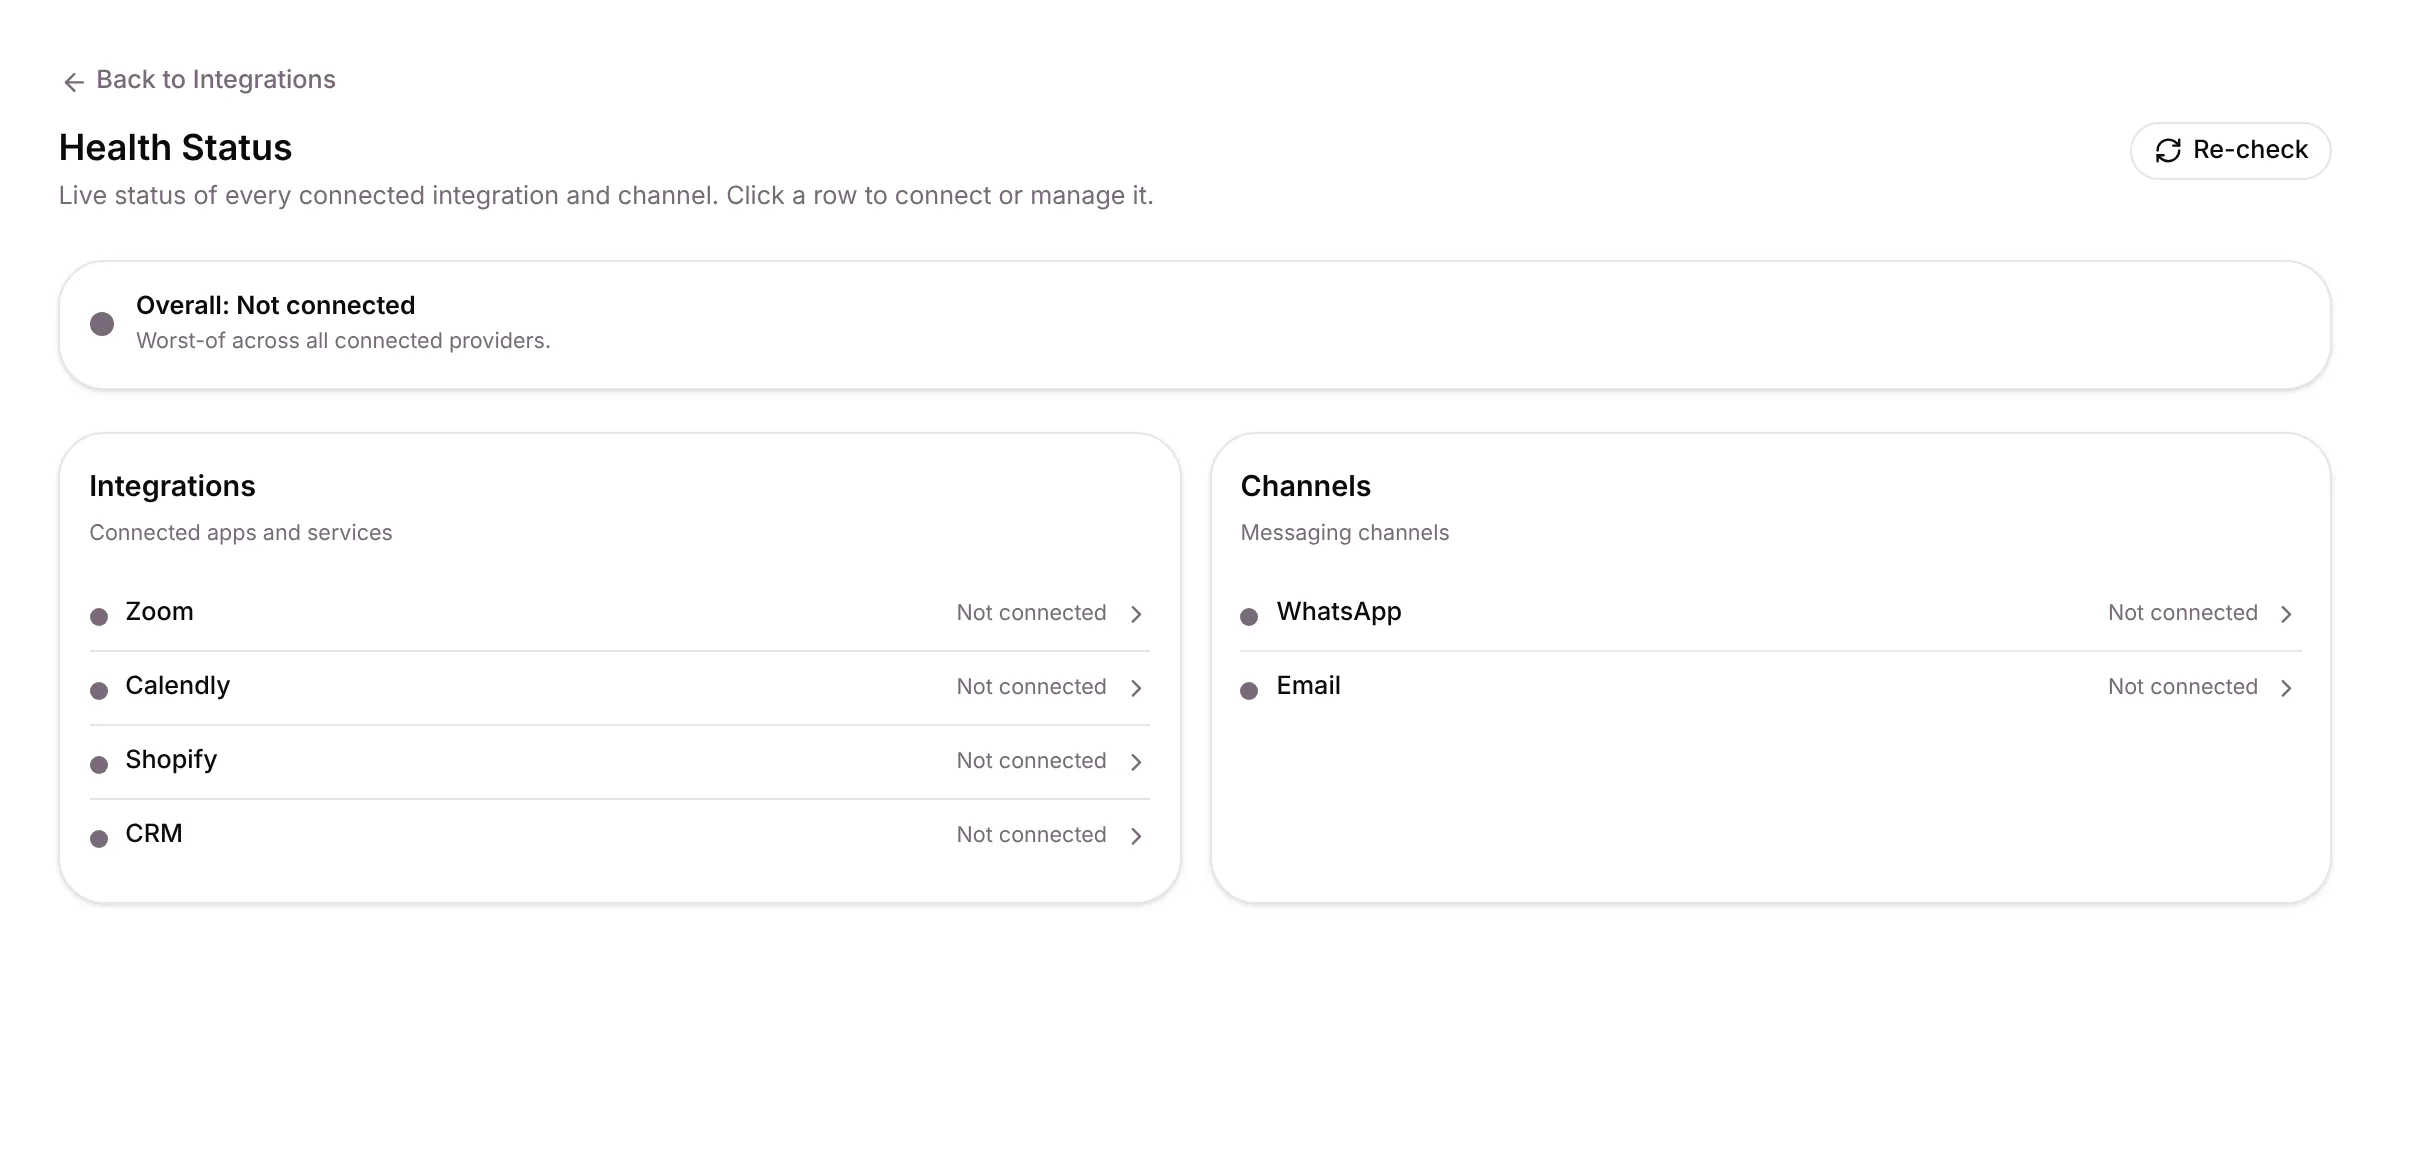Open Shopify row chevron
The image size is (2420, 1152).
tap(1136, 762)
